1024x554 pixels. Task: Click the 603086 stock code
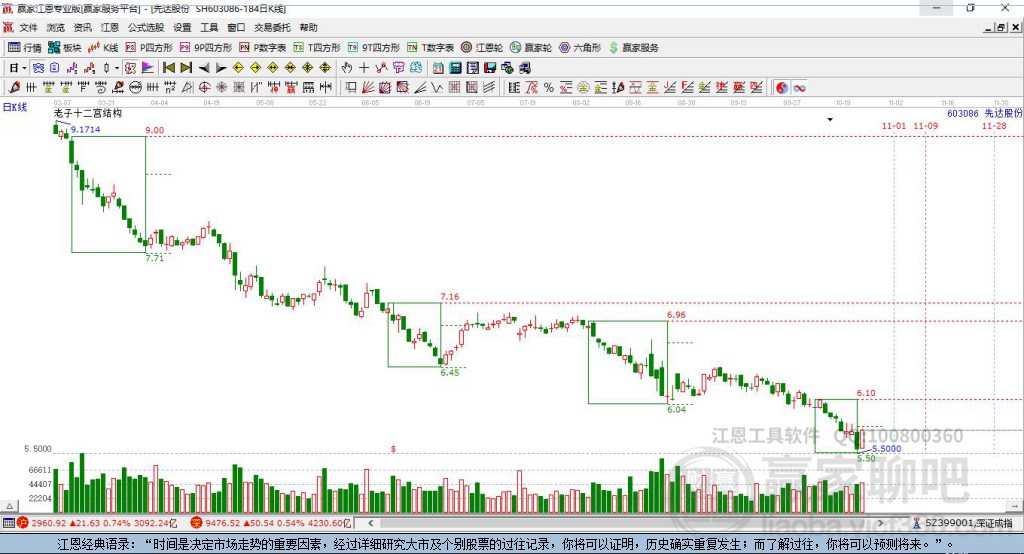(x=963, y=113)
